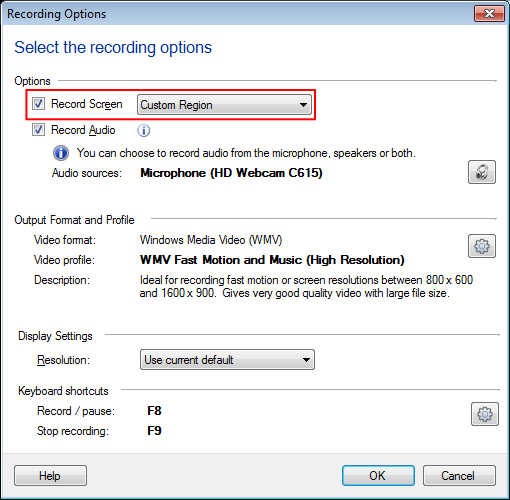This screenshot has height=500, width=510.
Task: Click the blue information icon by the audio hint
Action: (61, 153)
